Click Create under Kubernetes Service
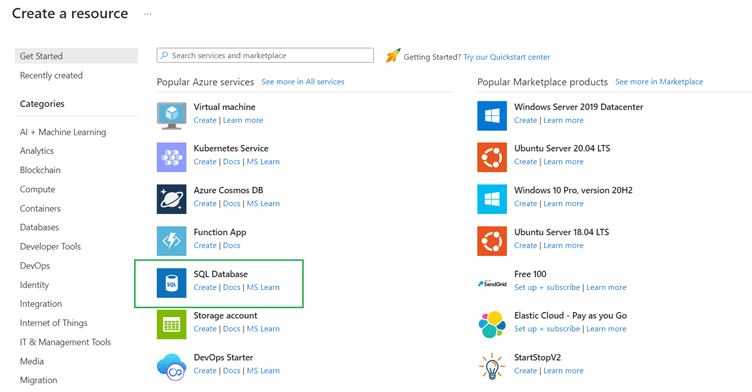Viewport: 752px width, 392px height. click(x=205, y=162)
